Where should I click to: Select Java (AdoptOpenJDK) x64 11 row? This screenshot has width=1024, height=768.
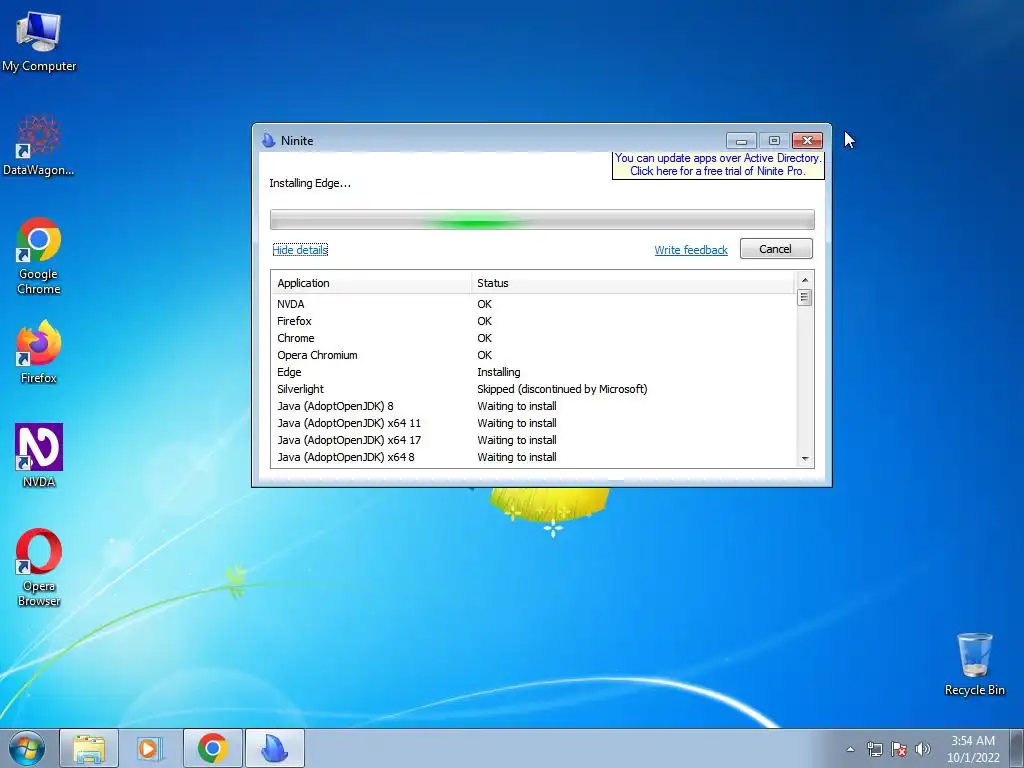click(x=533, y=423)
